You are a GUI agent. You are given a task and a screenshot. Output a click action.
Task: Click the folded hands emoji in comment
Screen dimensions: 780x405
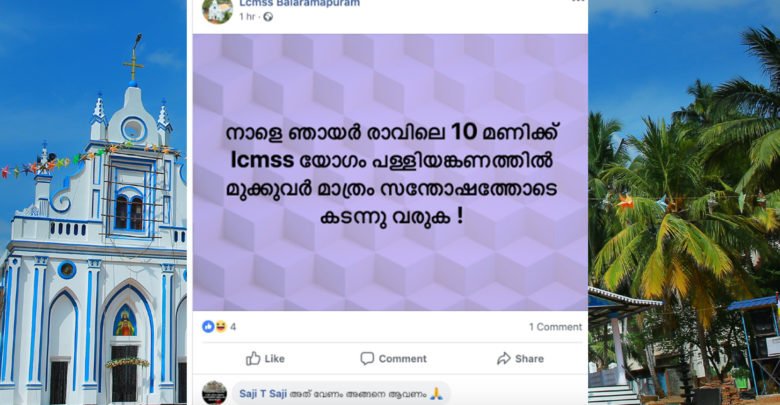[436, 394]
